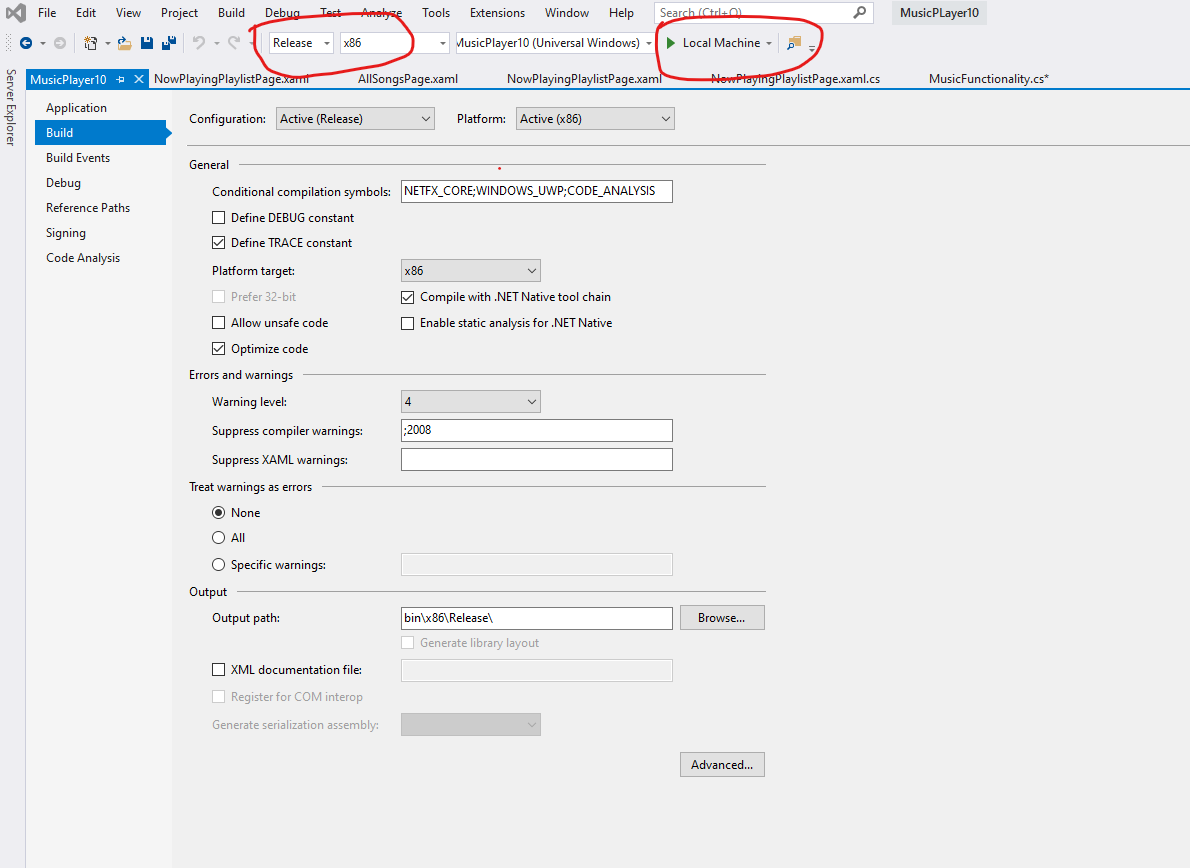Image resolution: width=1190 pixels, height=868 pixels.
Task: Undo the last action
Action: (199, 43)
